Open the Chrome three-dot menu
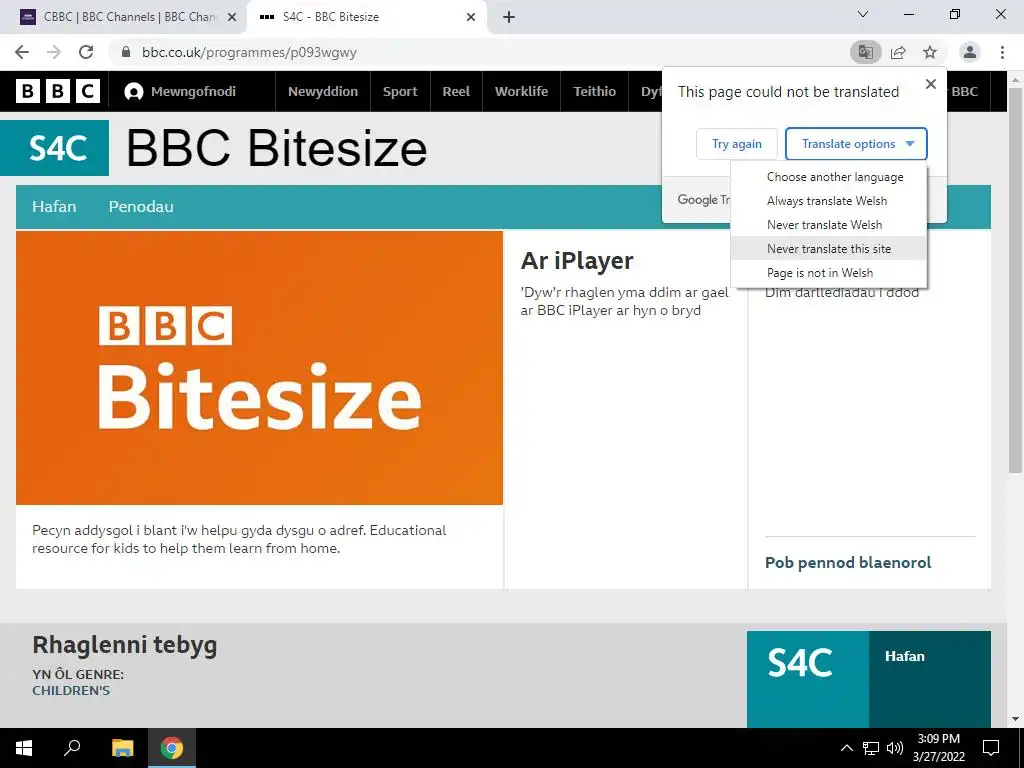This screenshot has height=768, width=1024. [1002, 52]
